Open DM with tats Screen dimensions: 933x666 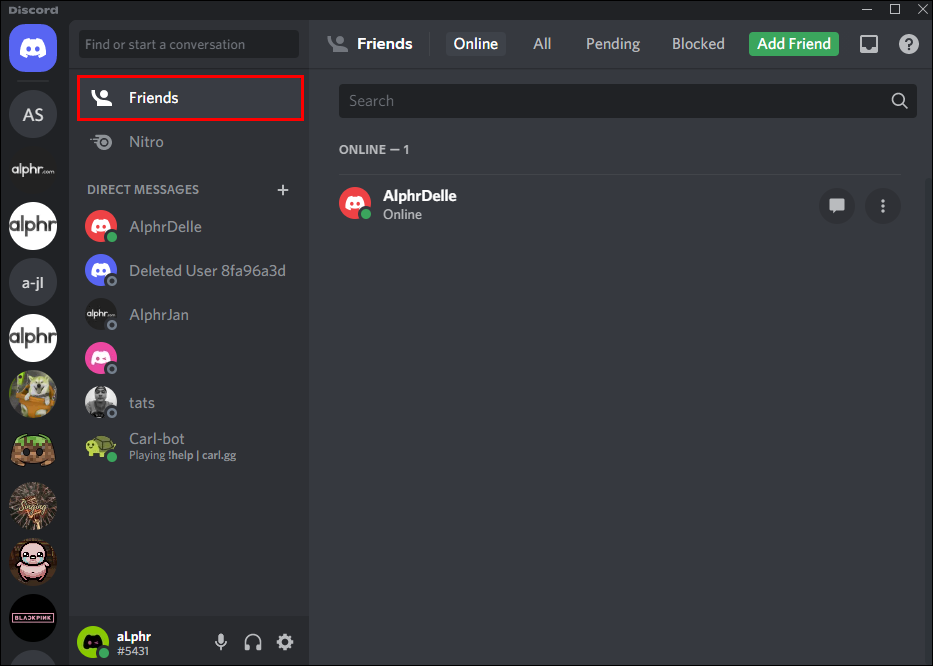click(190, 403)
